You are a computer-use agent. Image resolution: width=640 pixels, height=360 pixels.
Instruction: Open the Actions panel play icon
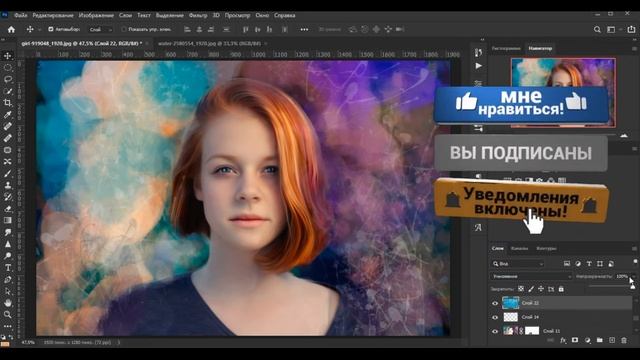click(478, 66)
